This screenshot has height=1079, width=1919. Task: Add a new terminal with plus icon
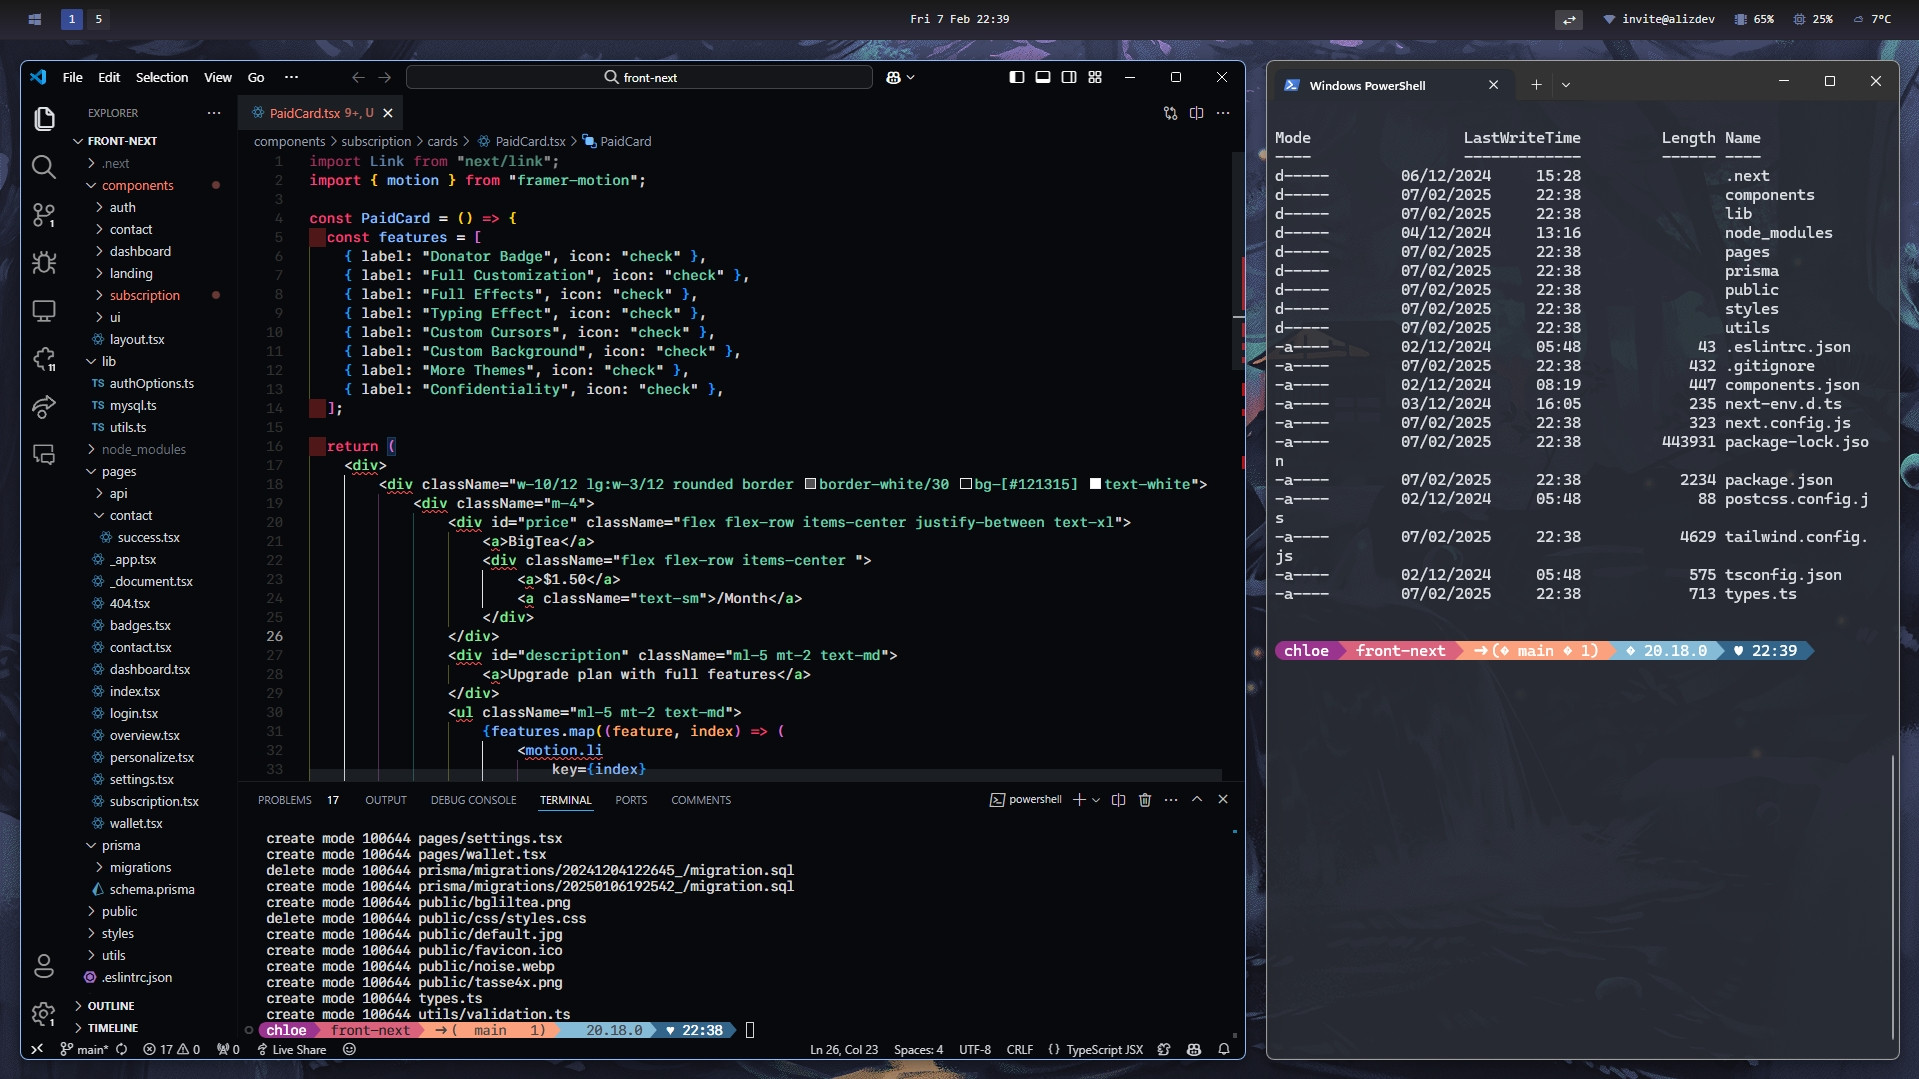point(1079,800)
